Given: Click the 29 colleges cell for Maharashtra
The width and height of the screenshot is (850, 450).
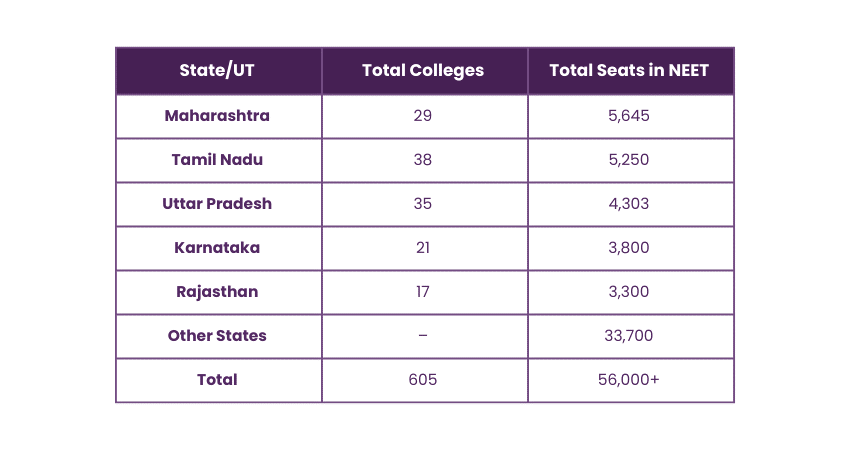Looking at the screenshot, I should [x=423, y=115].
